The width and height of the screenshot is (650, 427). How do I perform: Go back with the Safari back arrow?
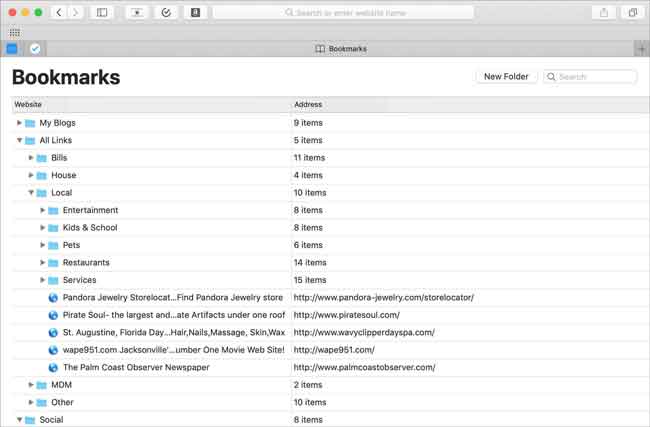coord(59,12)
